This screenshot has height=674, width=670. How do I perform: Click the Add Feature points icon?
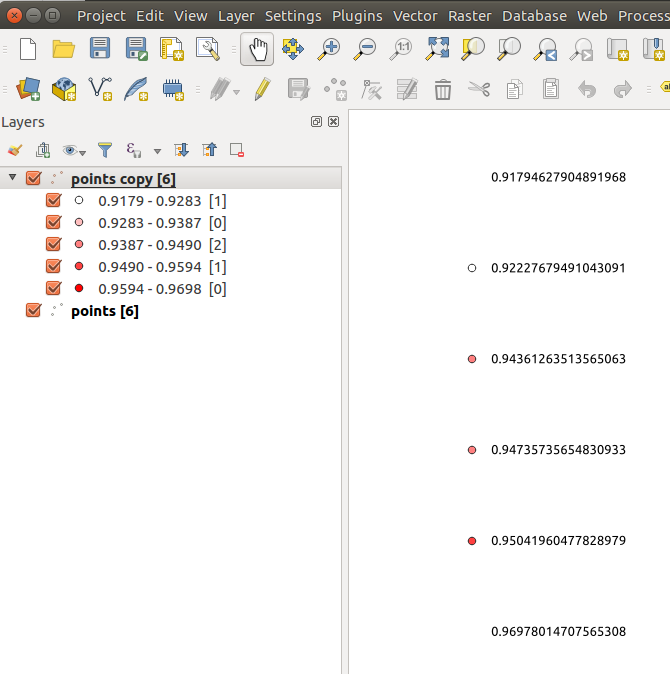[x=335, y=89]
